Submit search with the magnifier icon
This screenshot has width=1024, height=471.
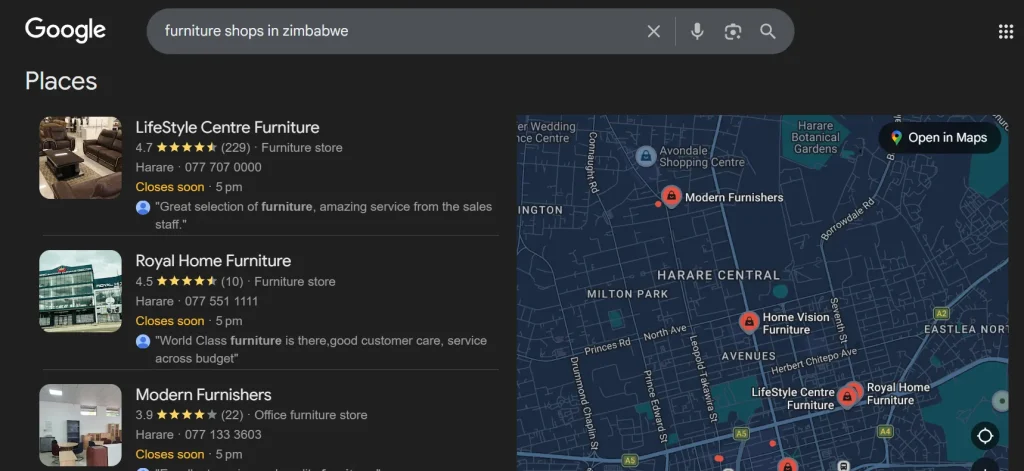tap(768, 31)
